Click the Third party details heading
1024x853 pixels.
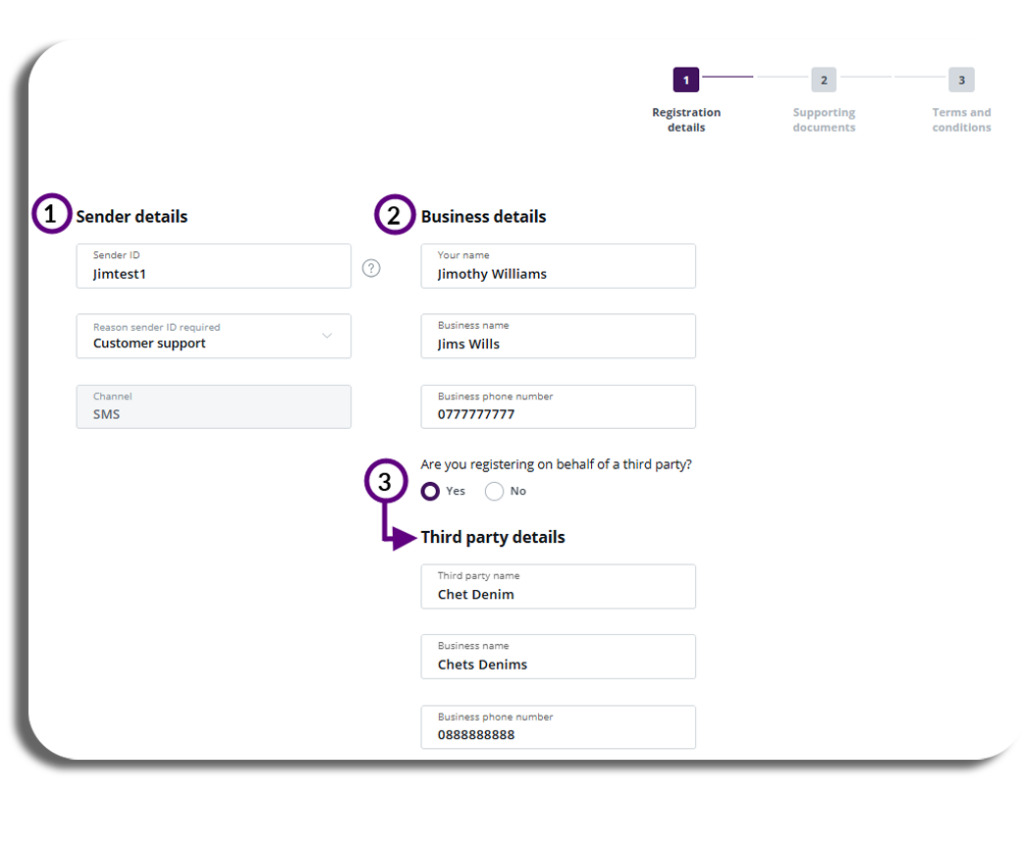click(493, 537)
